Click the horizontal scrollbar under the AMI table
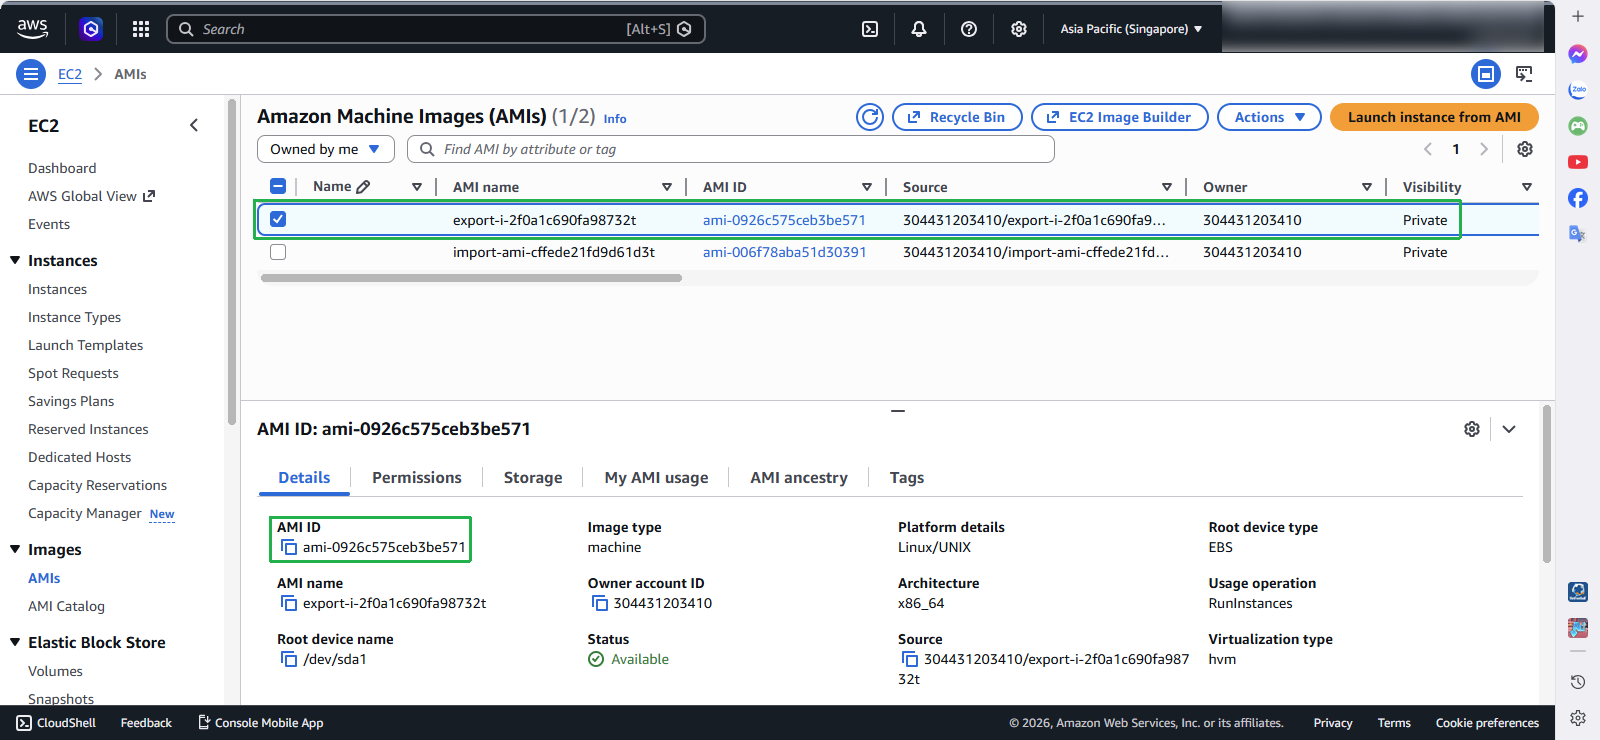Image resolution: width=1600 pixels, height=740 pixels. point(471,278)
